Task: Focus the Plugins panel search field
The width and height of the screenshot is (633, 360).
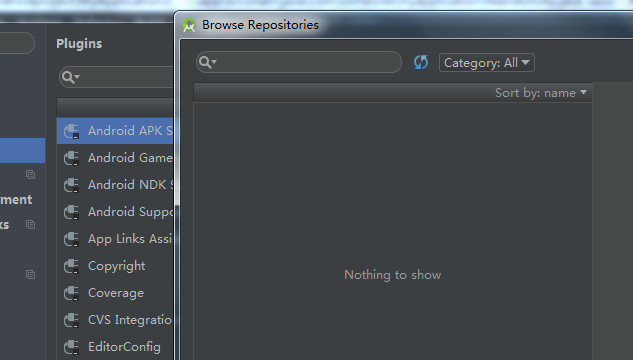Action: coord(116,77)
